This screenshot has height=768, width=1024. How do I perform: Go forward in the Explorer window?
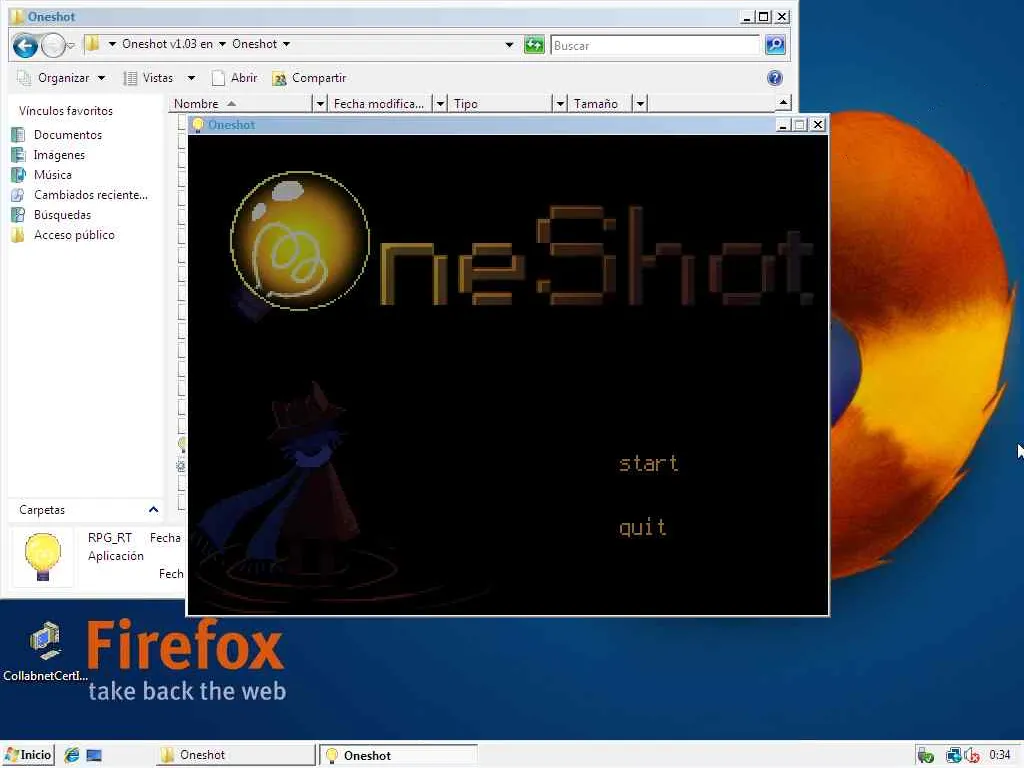[52, 45]
